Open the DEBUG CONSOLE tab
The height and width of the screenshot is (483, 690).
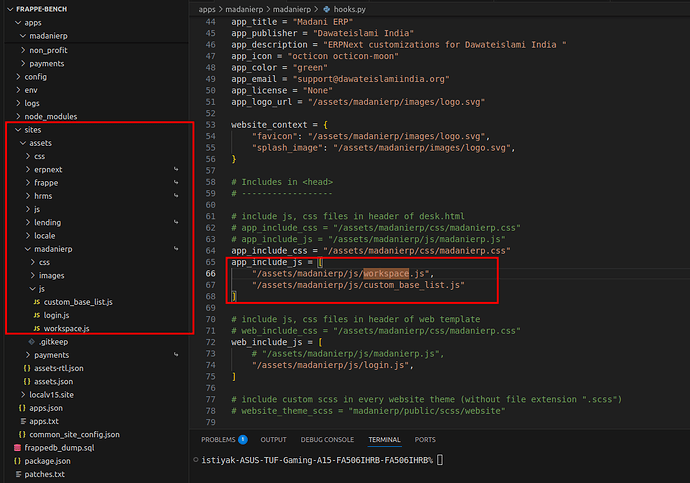pos(328,439)
